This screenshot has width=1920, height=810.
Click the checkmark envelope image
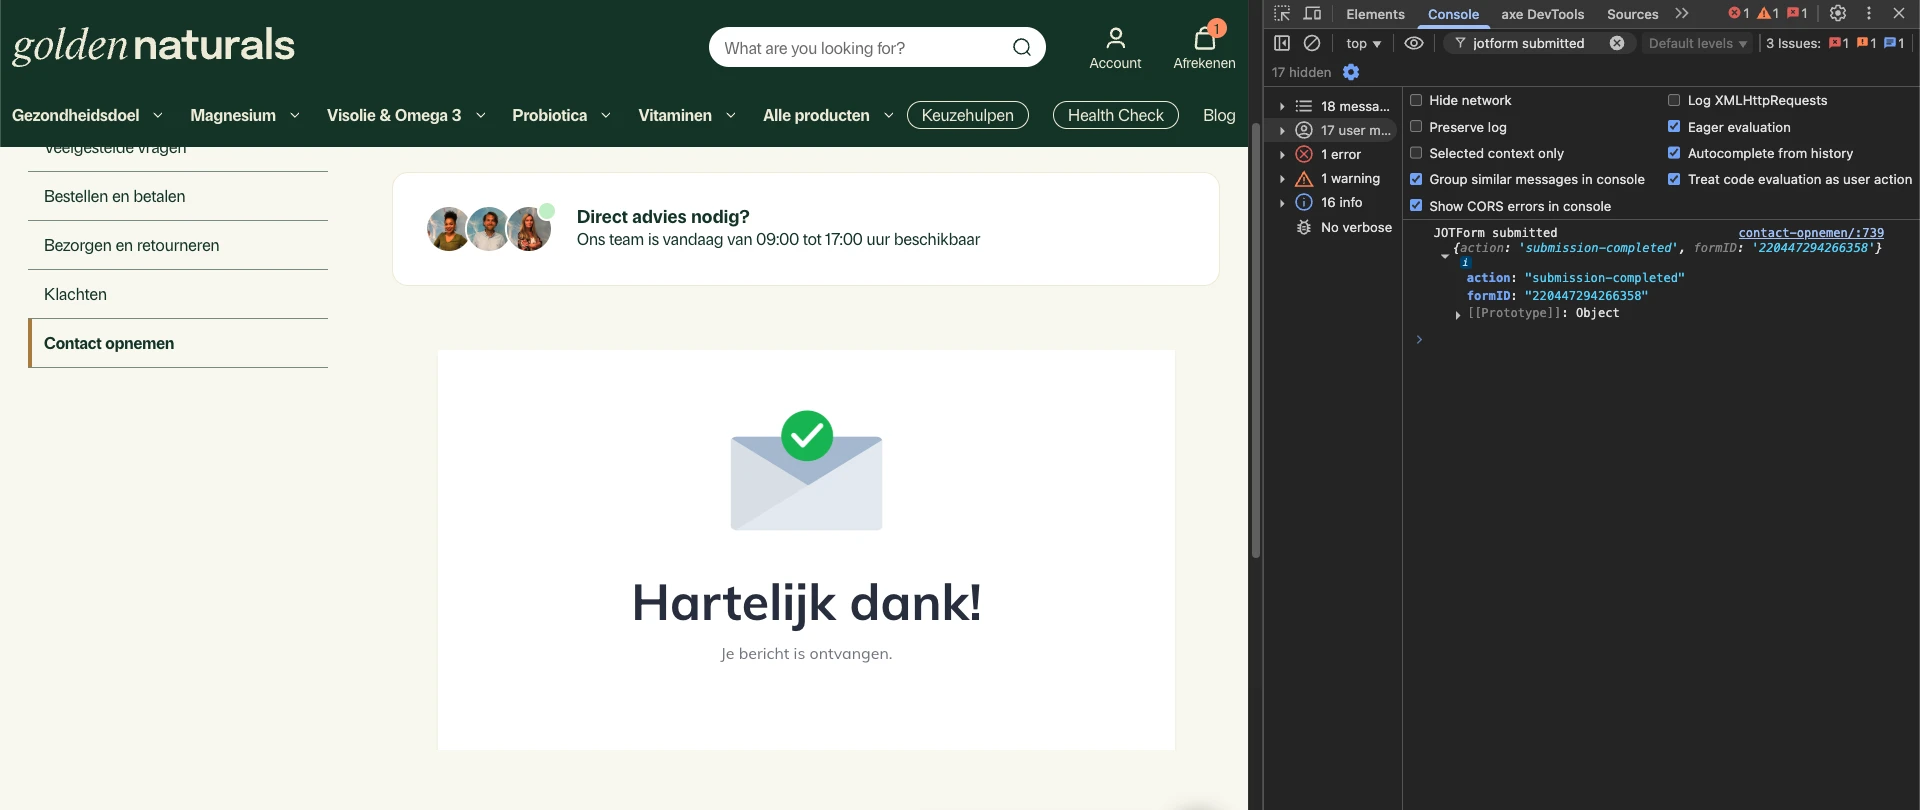coord(806,470)
